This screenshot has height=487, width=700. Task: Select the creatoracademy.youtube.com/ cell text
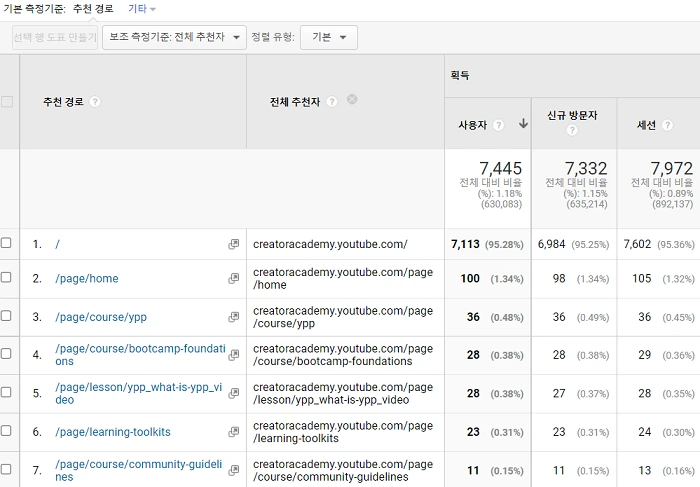click(330, 244)
